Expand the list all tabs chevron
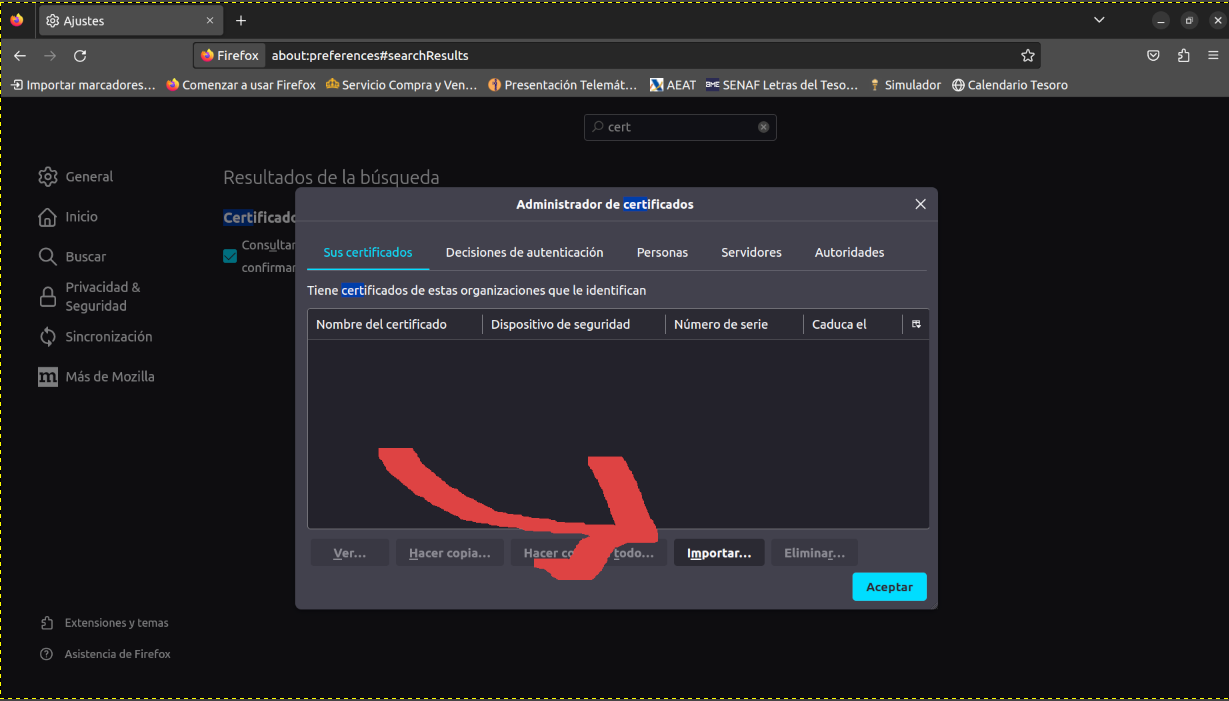1229x701 pixels. pos(1099,20)
